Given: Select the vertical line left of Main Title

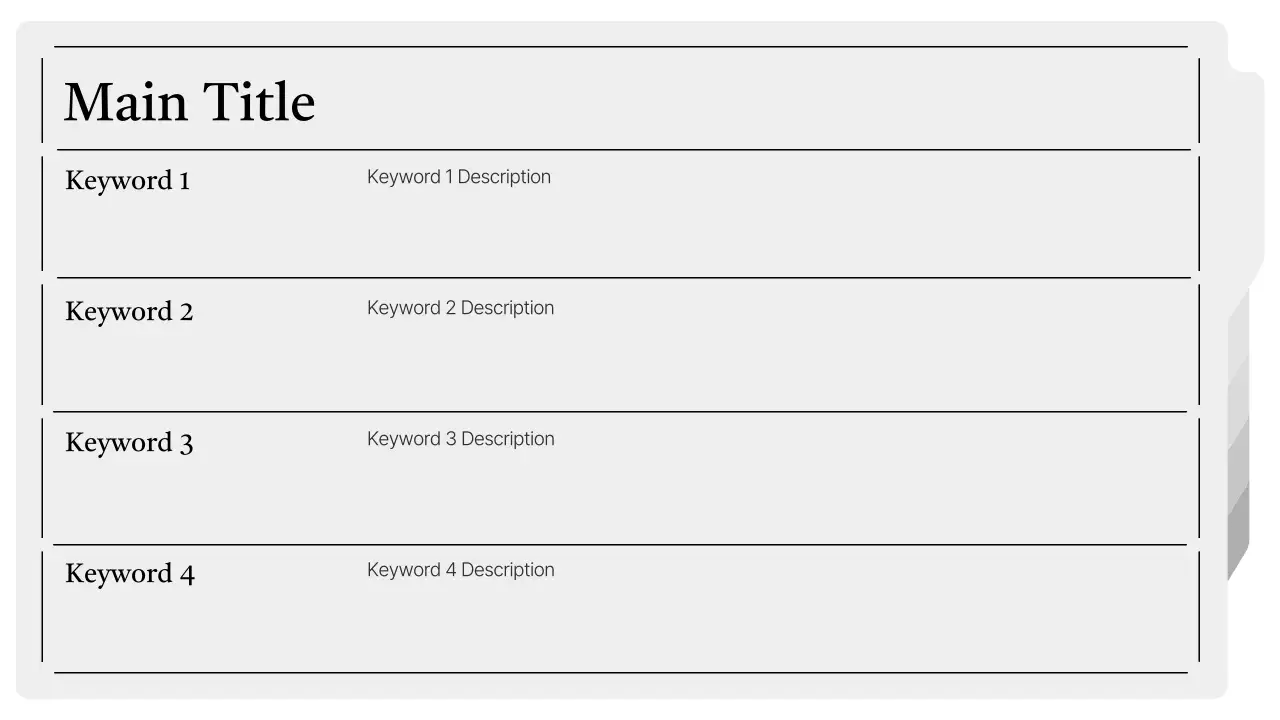Looking at the screenshot, I should 42,100.
